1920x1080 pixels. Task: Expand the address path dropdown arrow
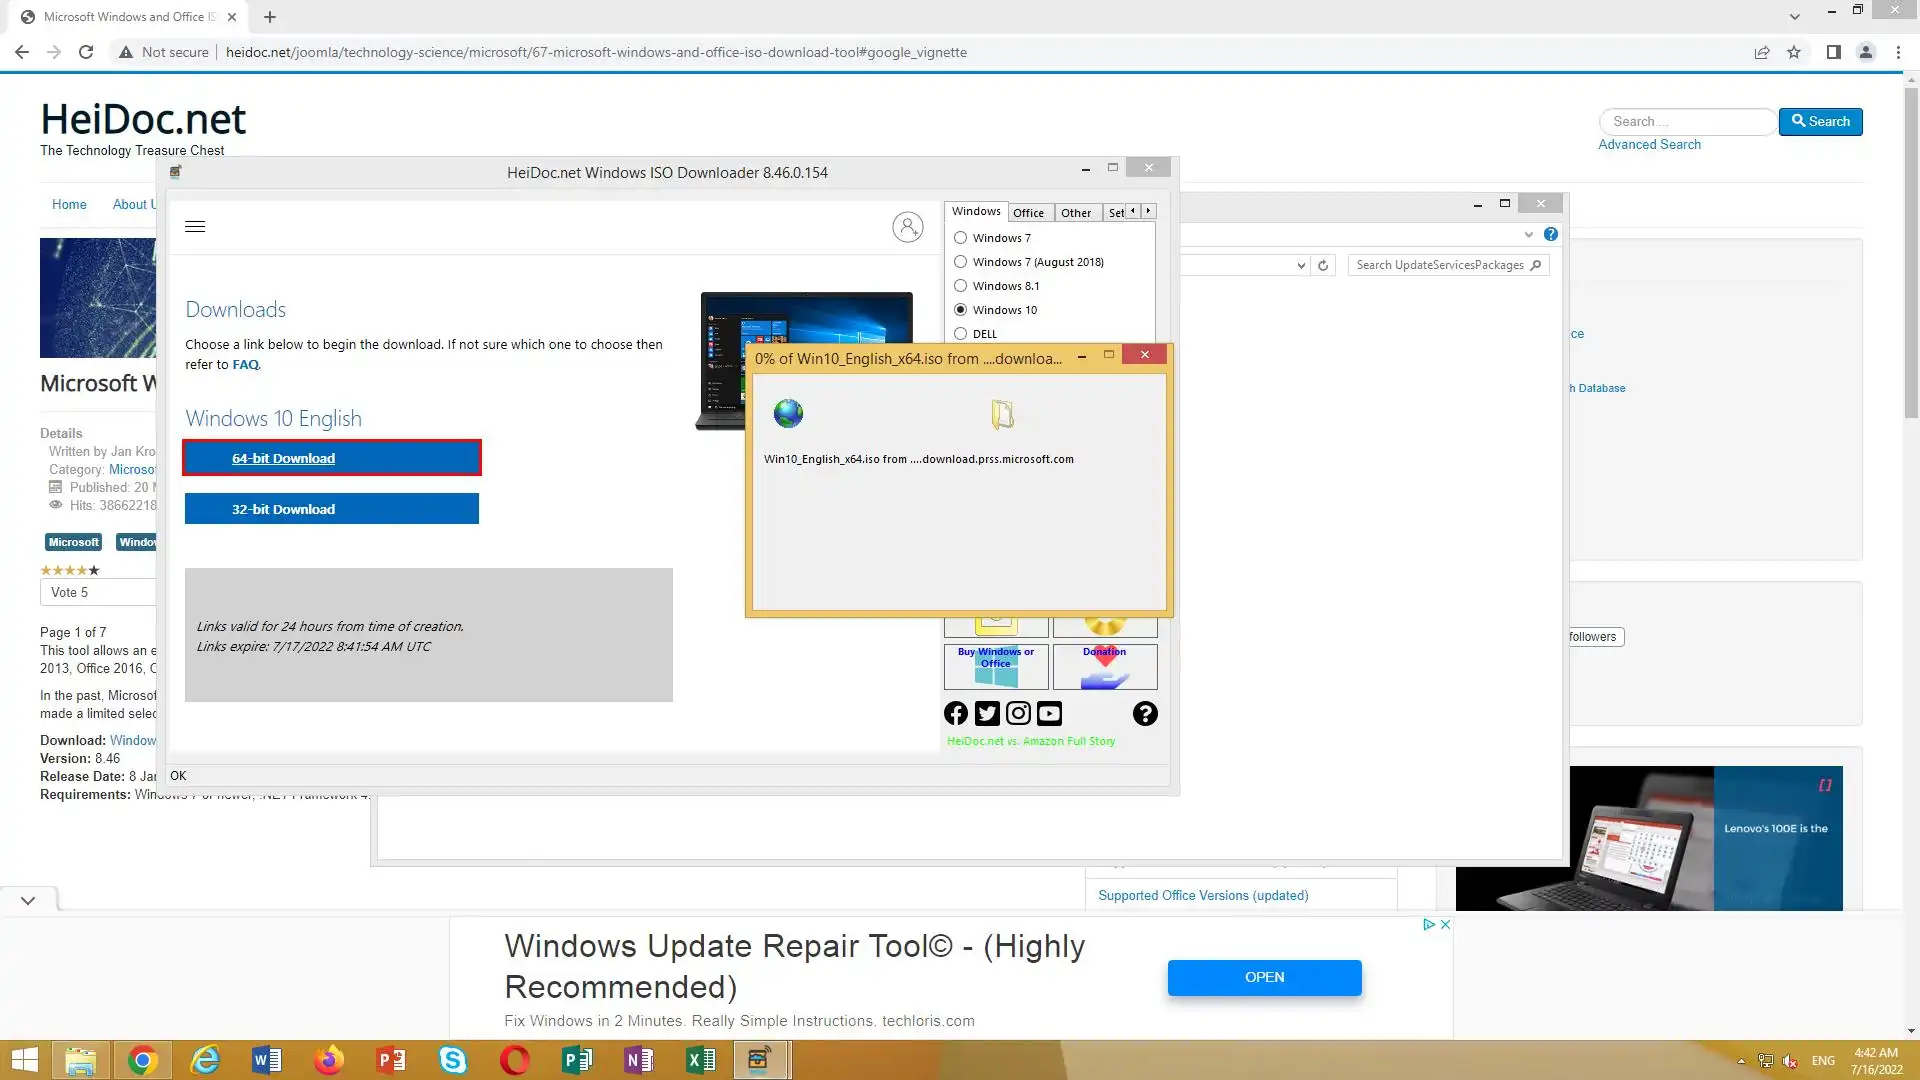[1301, 265]
